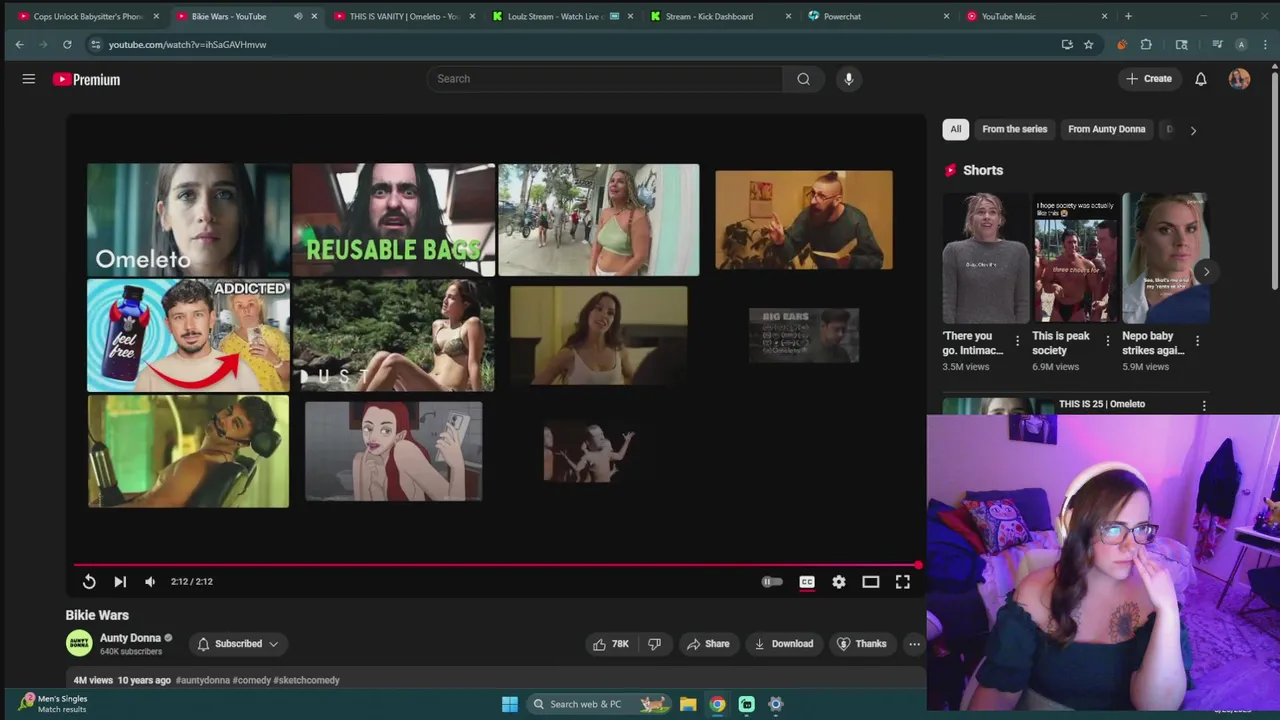Screen dimensions: 1280x720
Task: Start voice search with the microphone
Action: (848, 79)
